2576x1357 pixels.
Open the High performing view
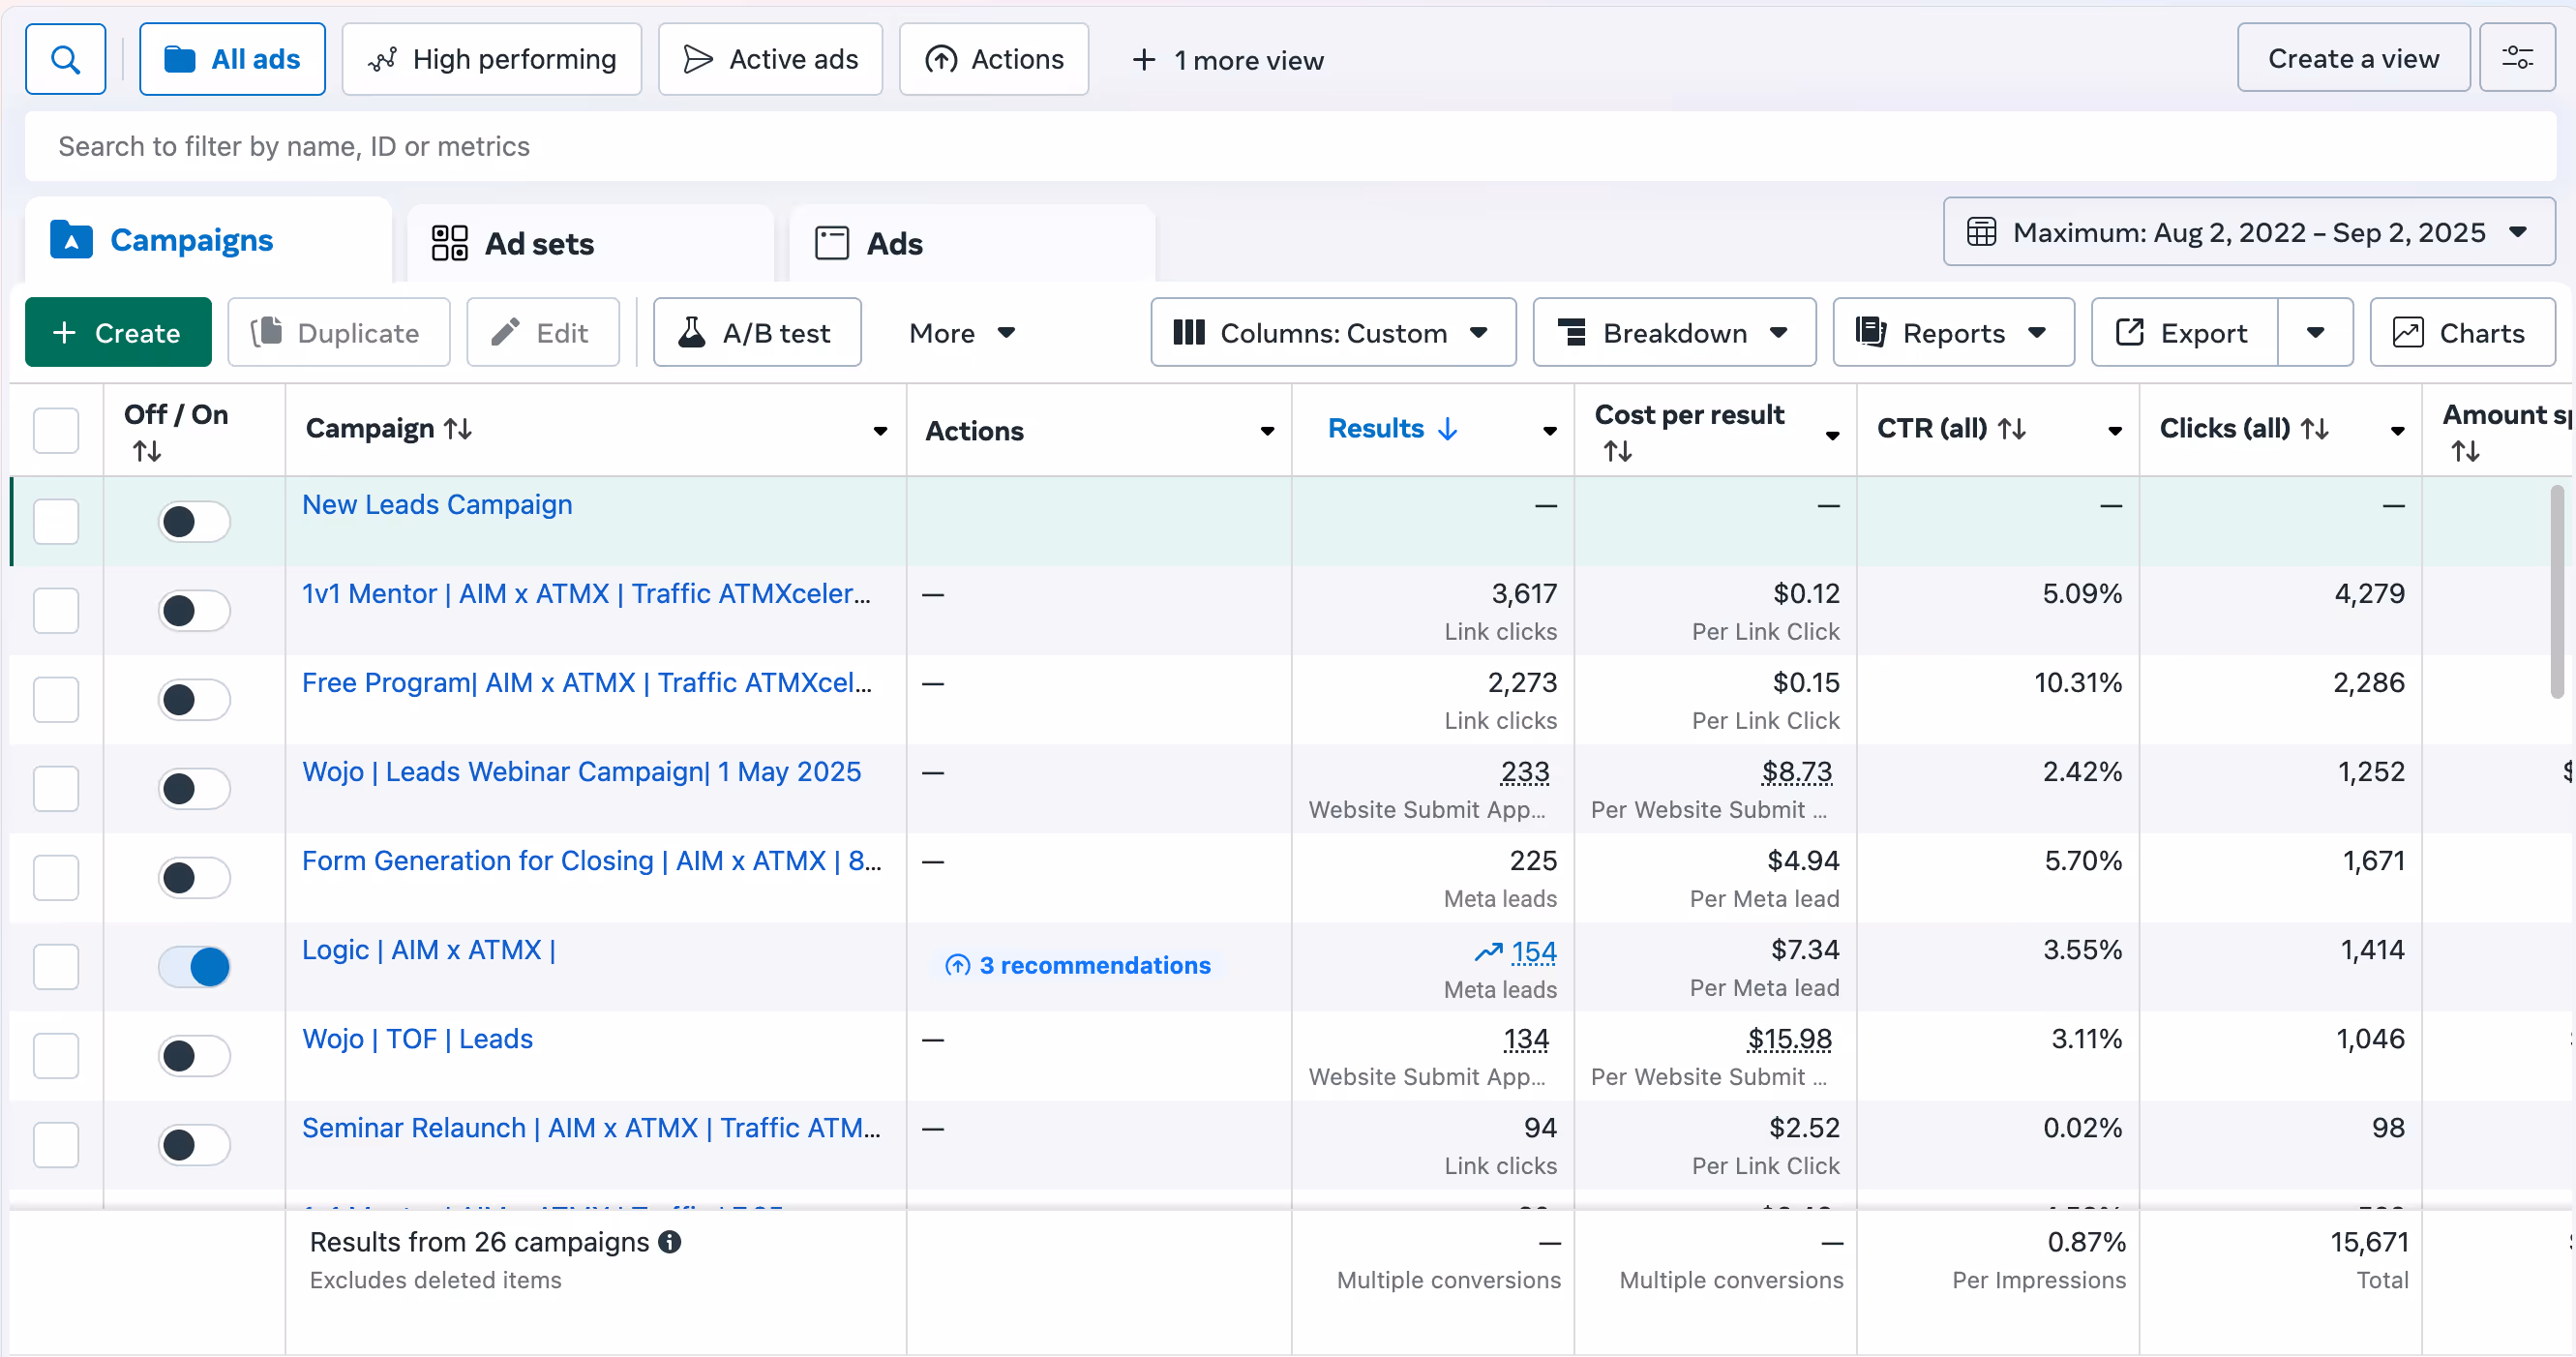[492, 60]
